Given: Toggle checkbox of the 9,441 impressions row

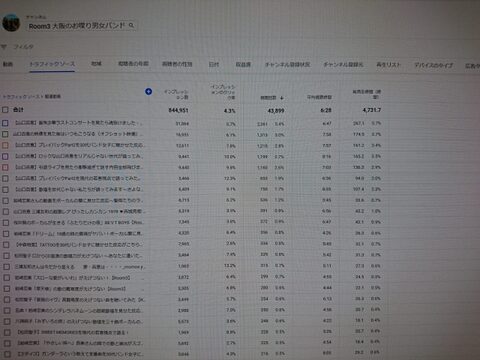Looking at the screenshot, I should [5, 156].
